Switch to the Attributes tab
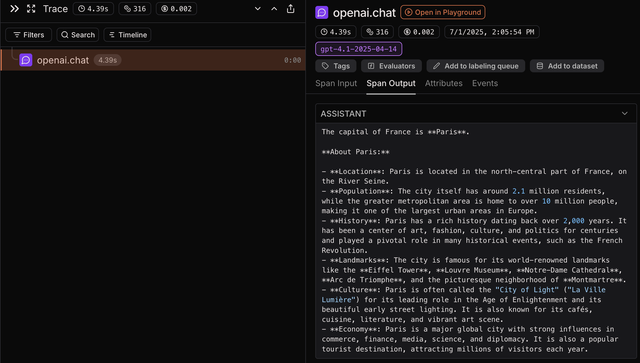640x363 pixels. [444, 83]
